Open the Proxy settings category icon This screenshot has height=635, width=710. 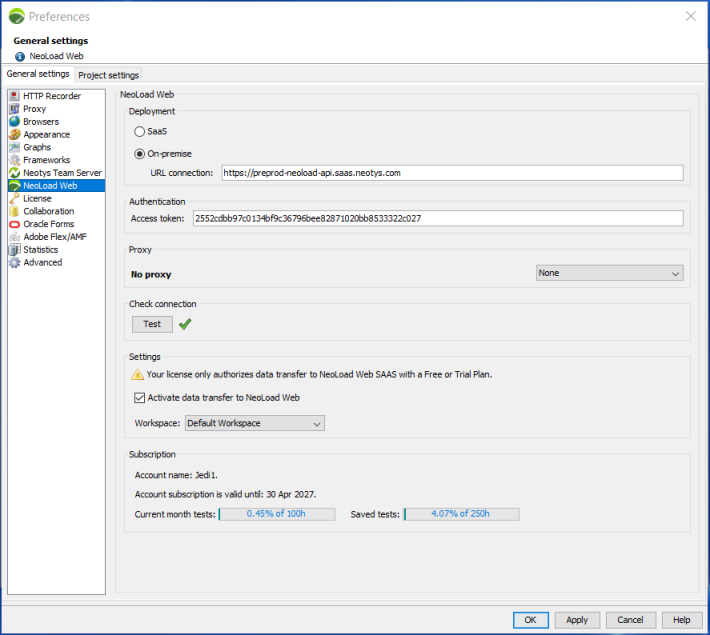(14, 109)
